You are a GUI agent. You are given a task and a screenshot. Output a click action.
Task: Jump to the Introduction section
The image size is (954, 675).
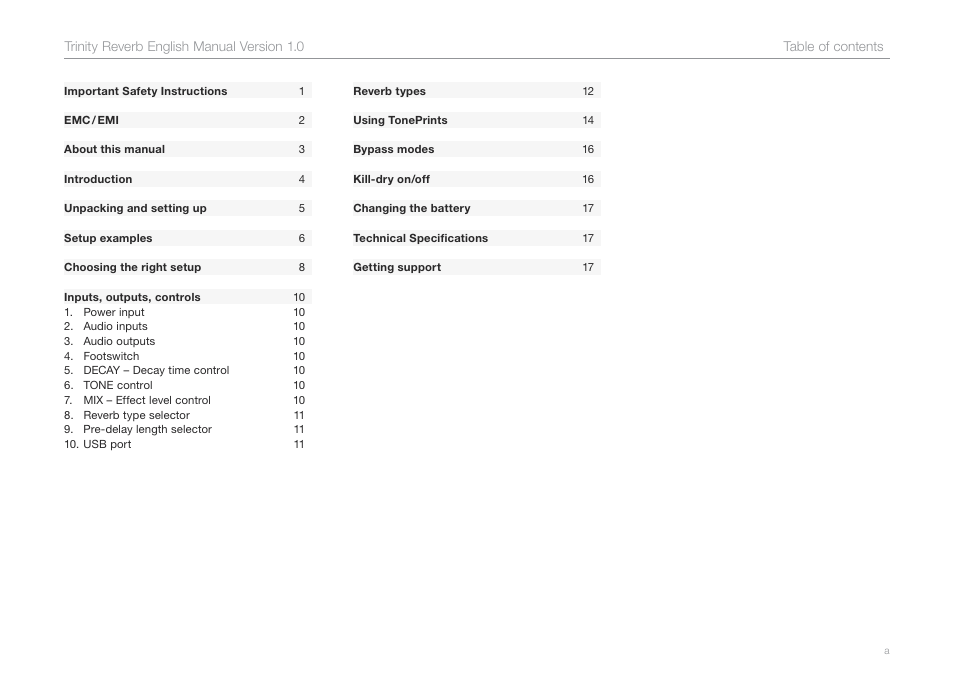[187, 179]
